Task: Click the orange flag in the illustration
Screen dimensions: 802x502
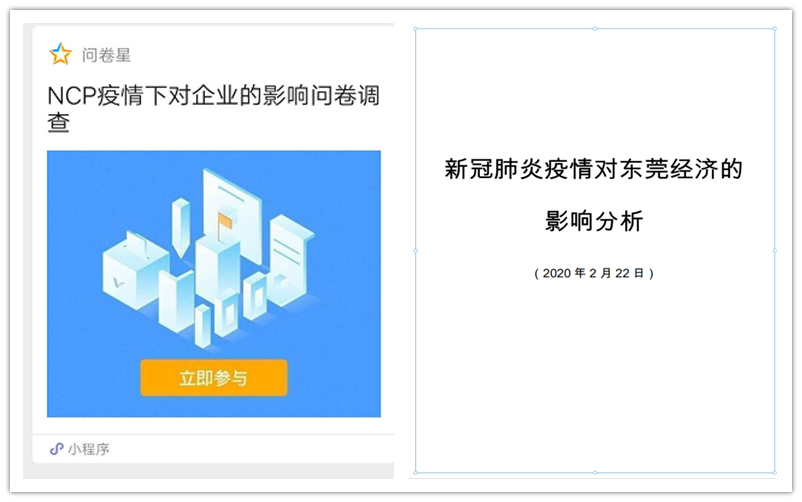Action: [224, 221]
